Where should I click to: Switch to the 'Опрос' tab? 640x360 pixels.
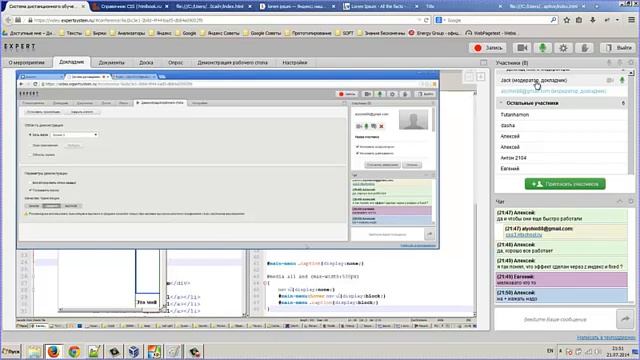coord(176,63)
